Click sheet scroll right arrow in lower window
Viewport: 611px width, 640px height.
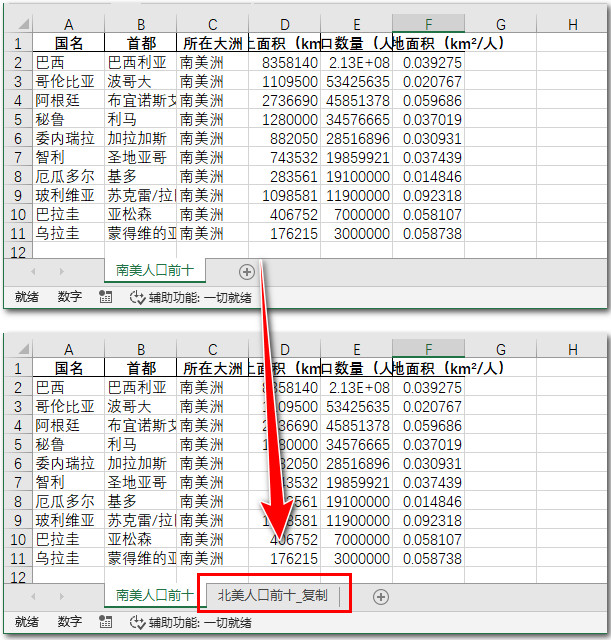click(x=61, y=597)
